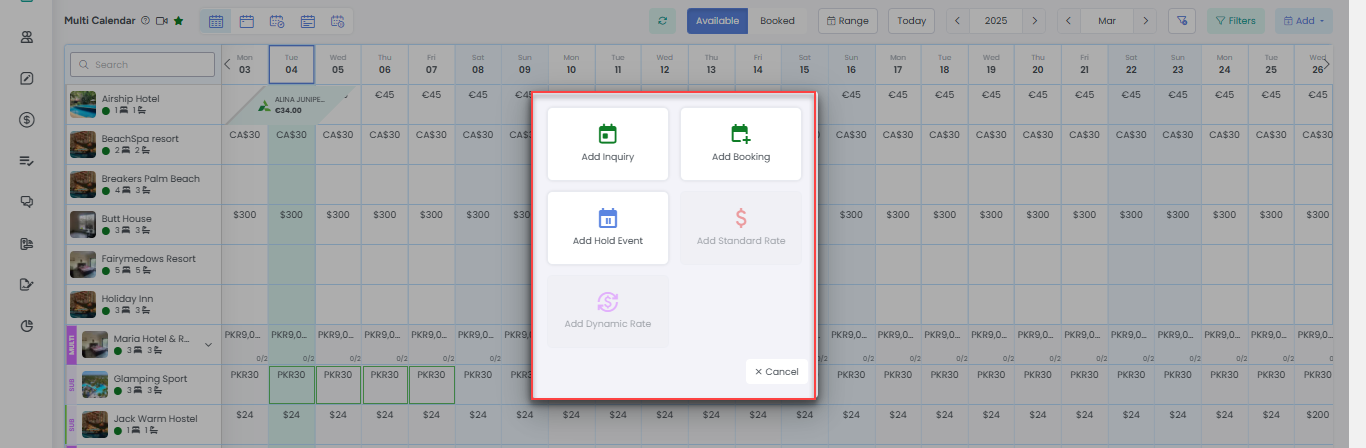
Task: Open the ALINA JUNIPE booking bar
Action: pyautogui.click(x=290, y=104)
